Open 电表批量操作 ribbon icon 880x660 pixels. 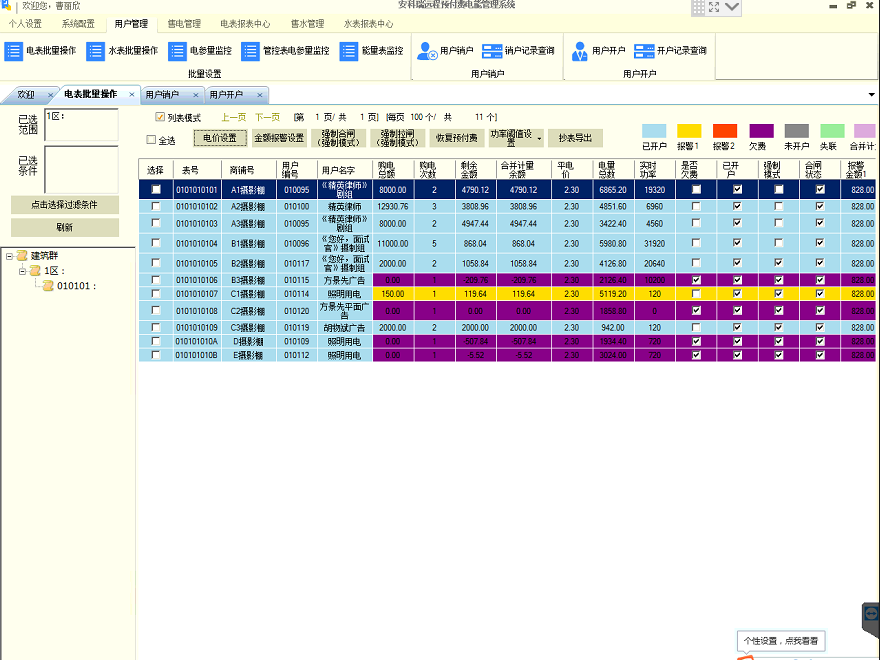[13, 51]
